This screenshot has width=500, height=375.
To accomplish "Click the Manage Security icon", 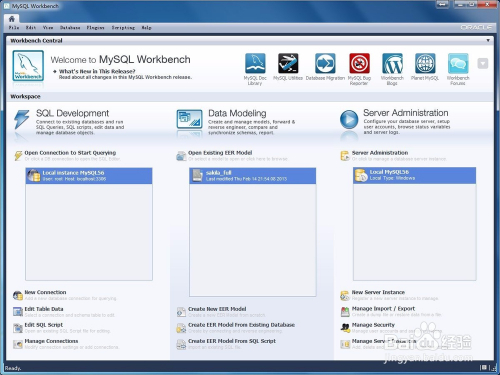I will pos(345,328).
